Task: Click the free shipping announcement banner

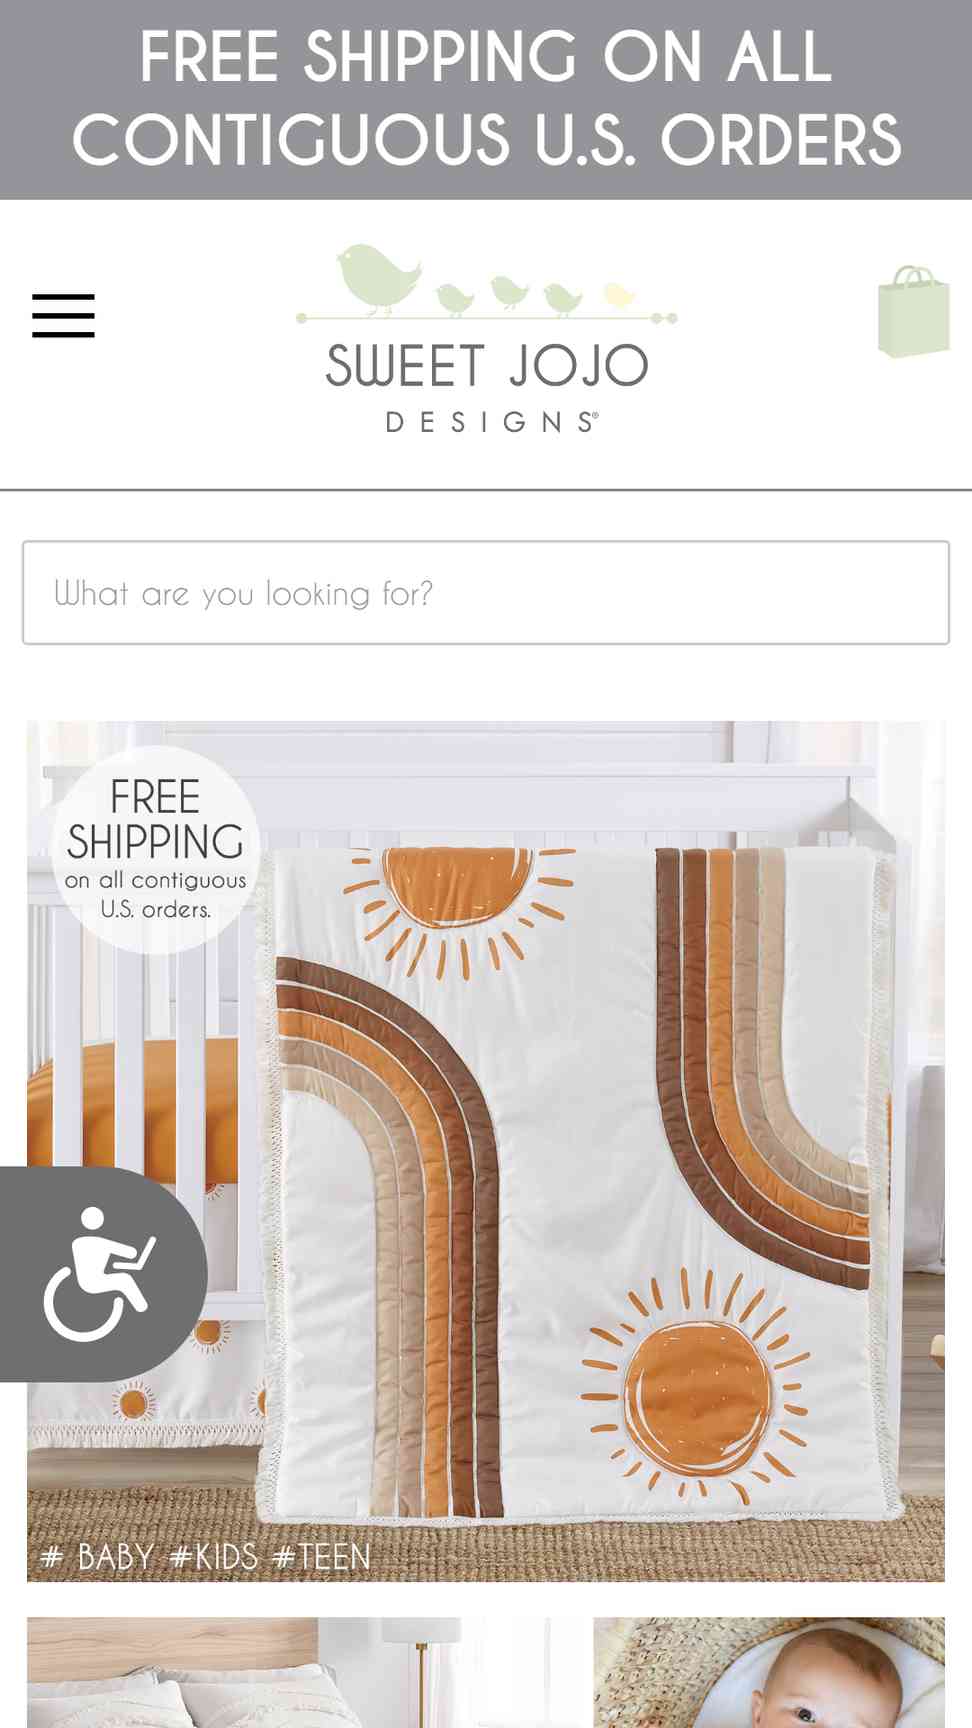Action: pos(486,100)
